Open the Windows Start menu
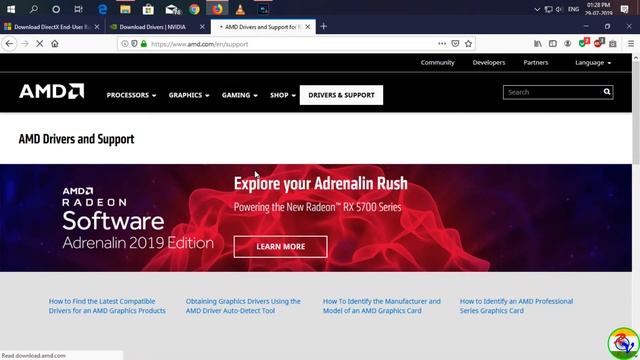 coord(11,9)
